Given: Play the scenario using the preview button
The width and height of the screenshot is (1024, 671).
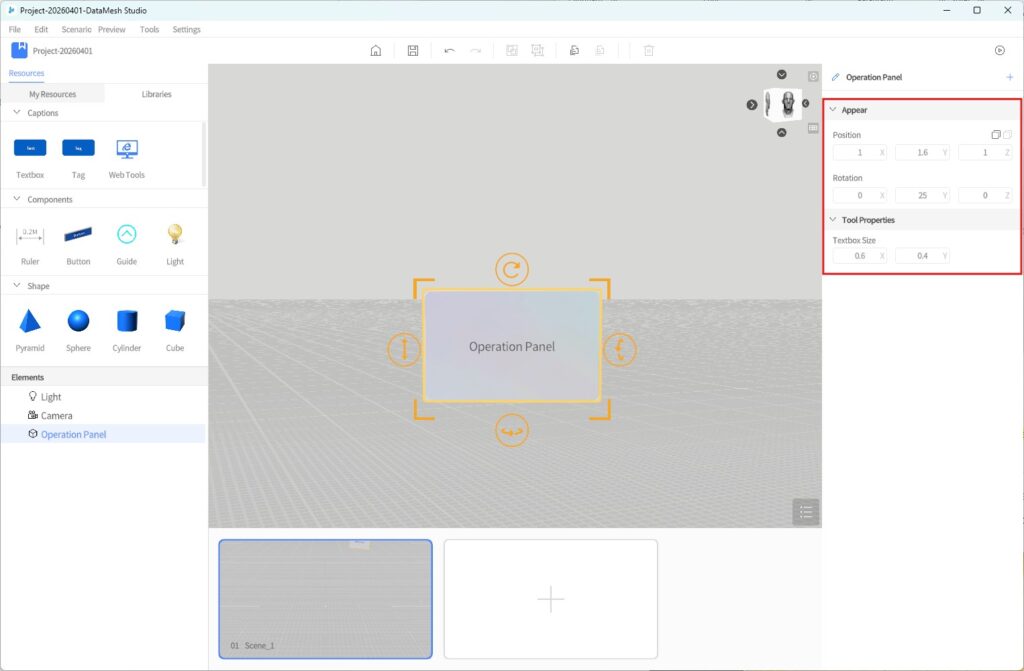Looking at the screenshot, I should (999, 50).
